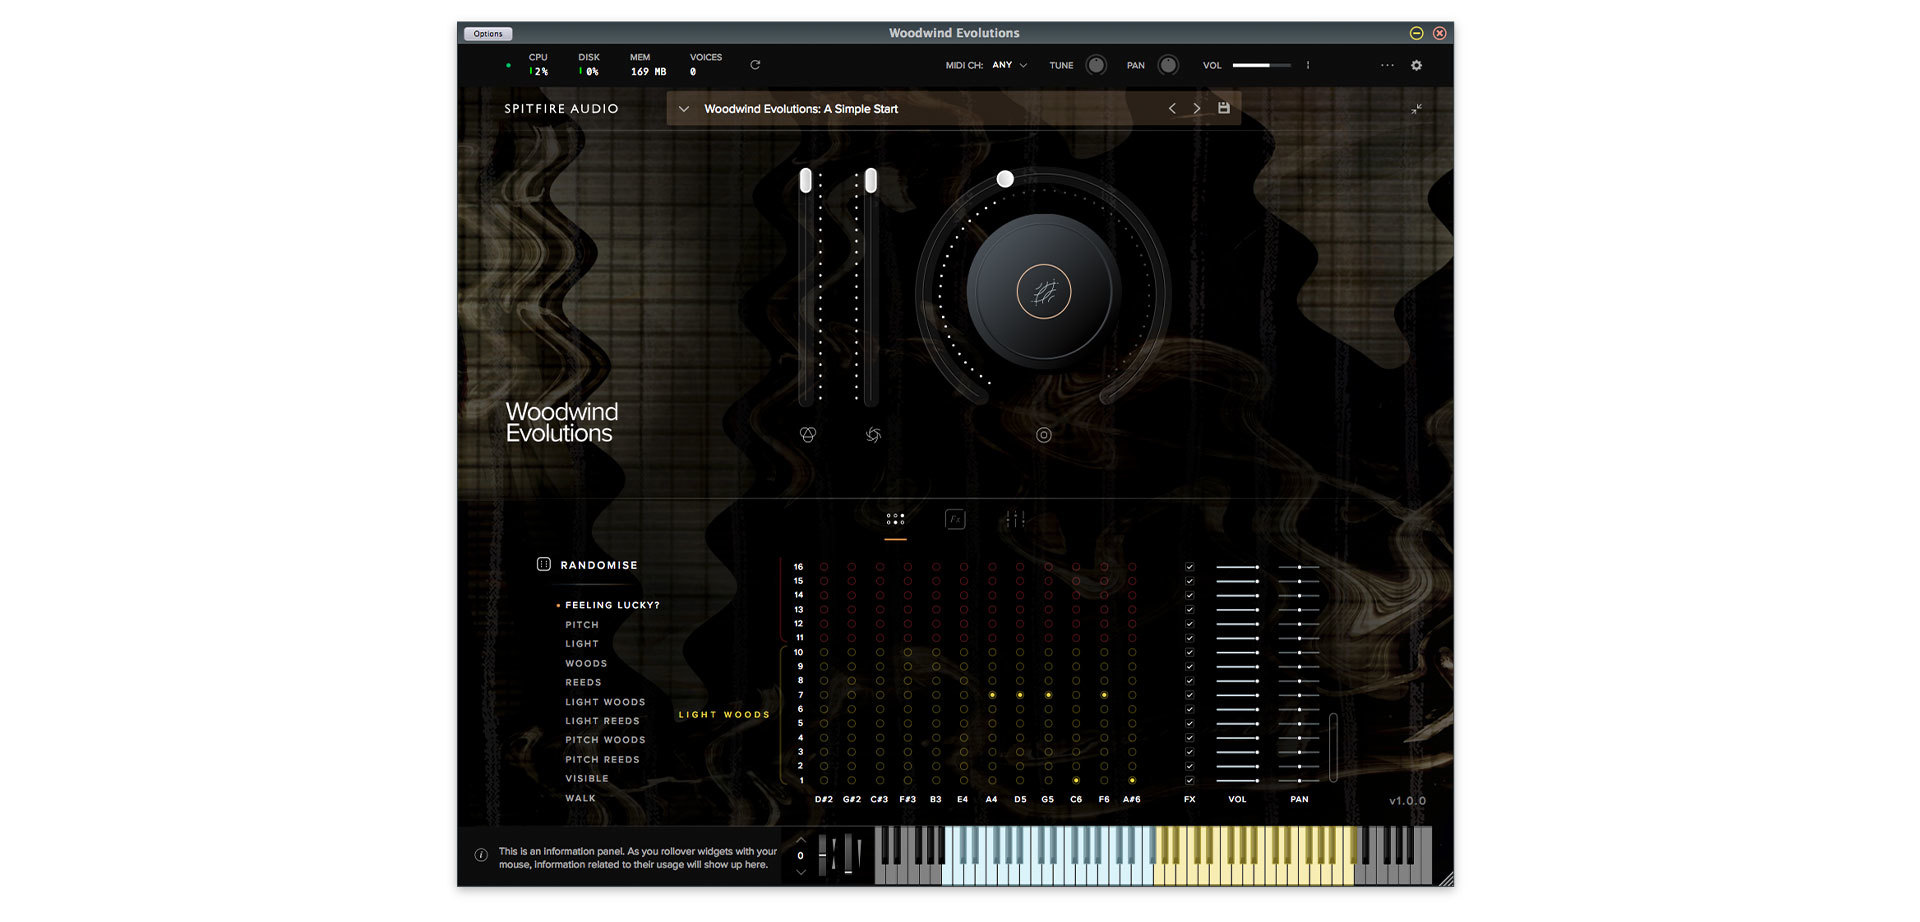The width and height of the screenshot is (1920, 922).
Task: Click the vertical dots beside VOL slider
Action: click(x=1308, y=65)
